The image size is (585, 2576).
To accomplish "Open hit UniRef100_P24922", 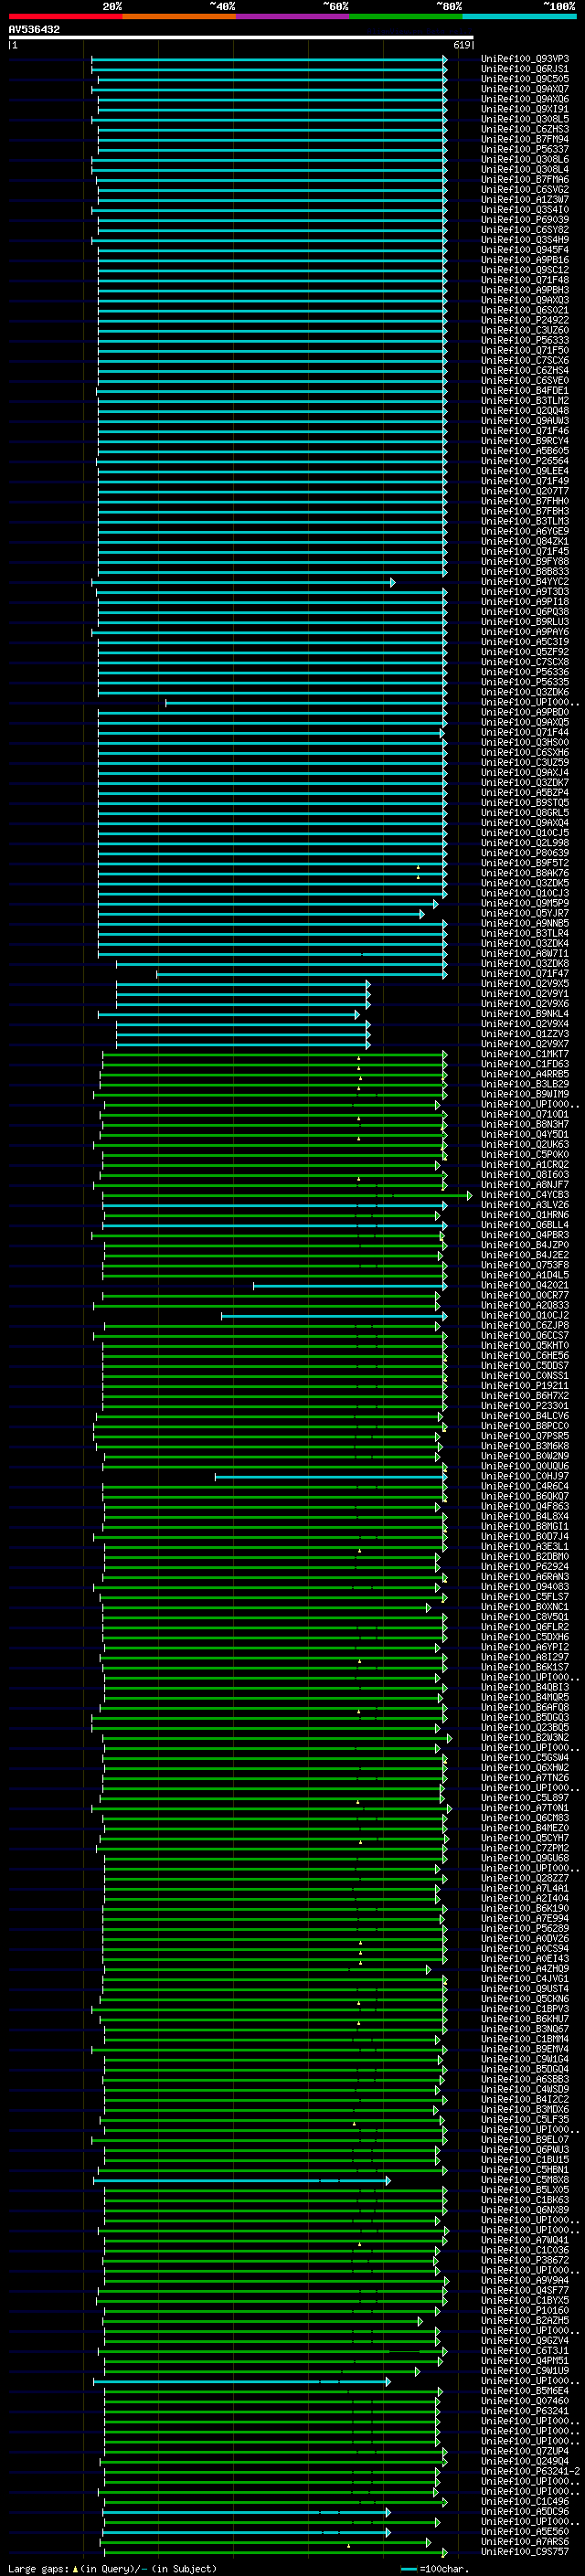I will [525, 320].
